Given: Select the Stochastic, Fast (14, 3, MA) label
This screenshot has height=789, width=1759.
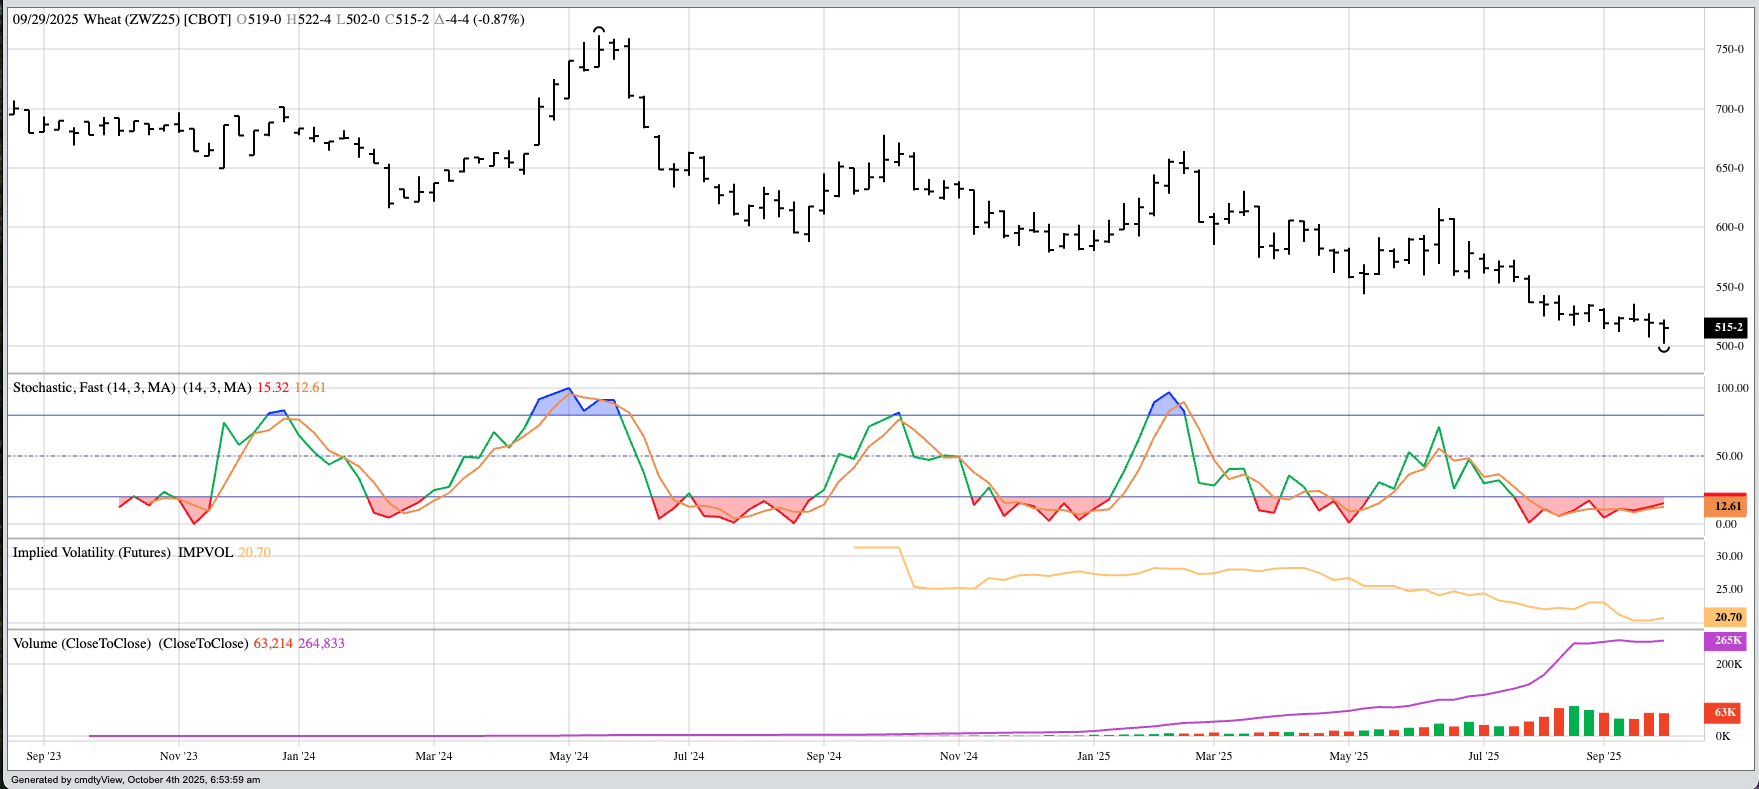Looking at the screenshot, I should coord(94,388).
